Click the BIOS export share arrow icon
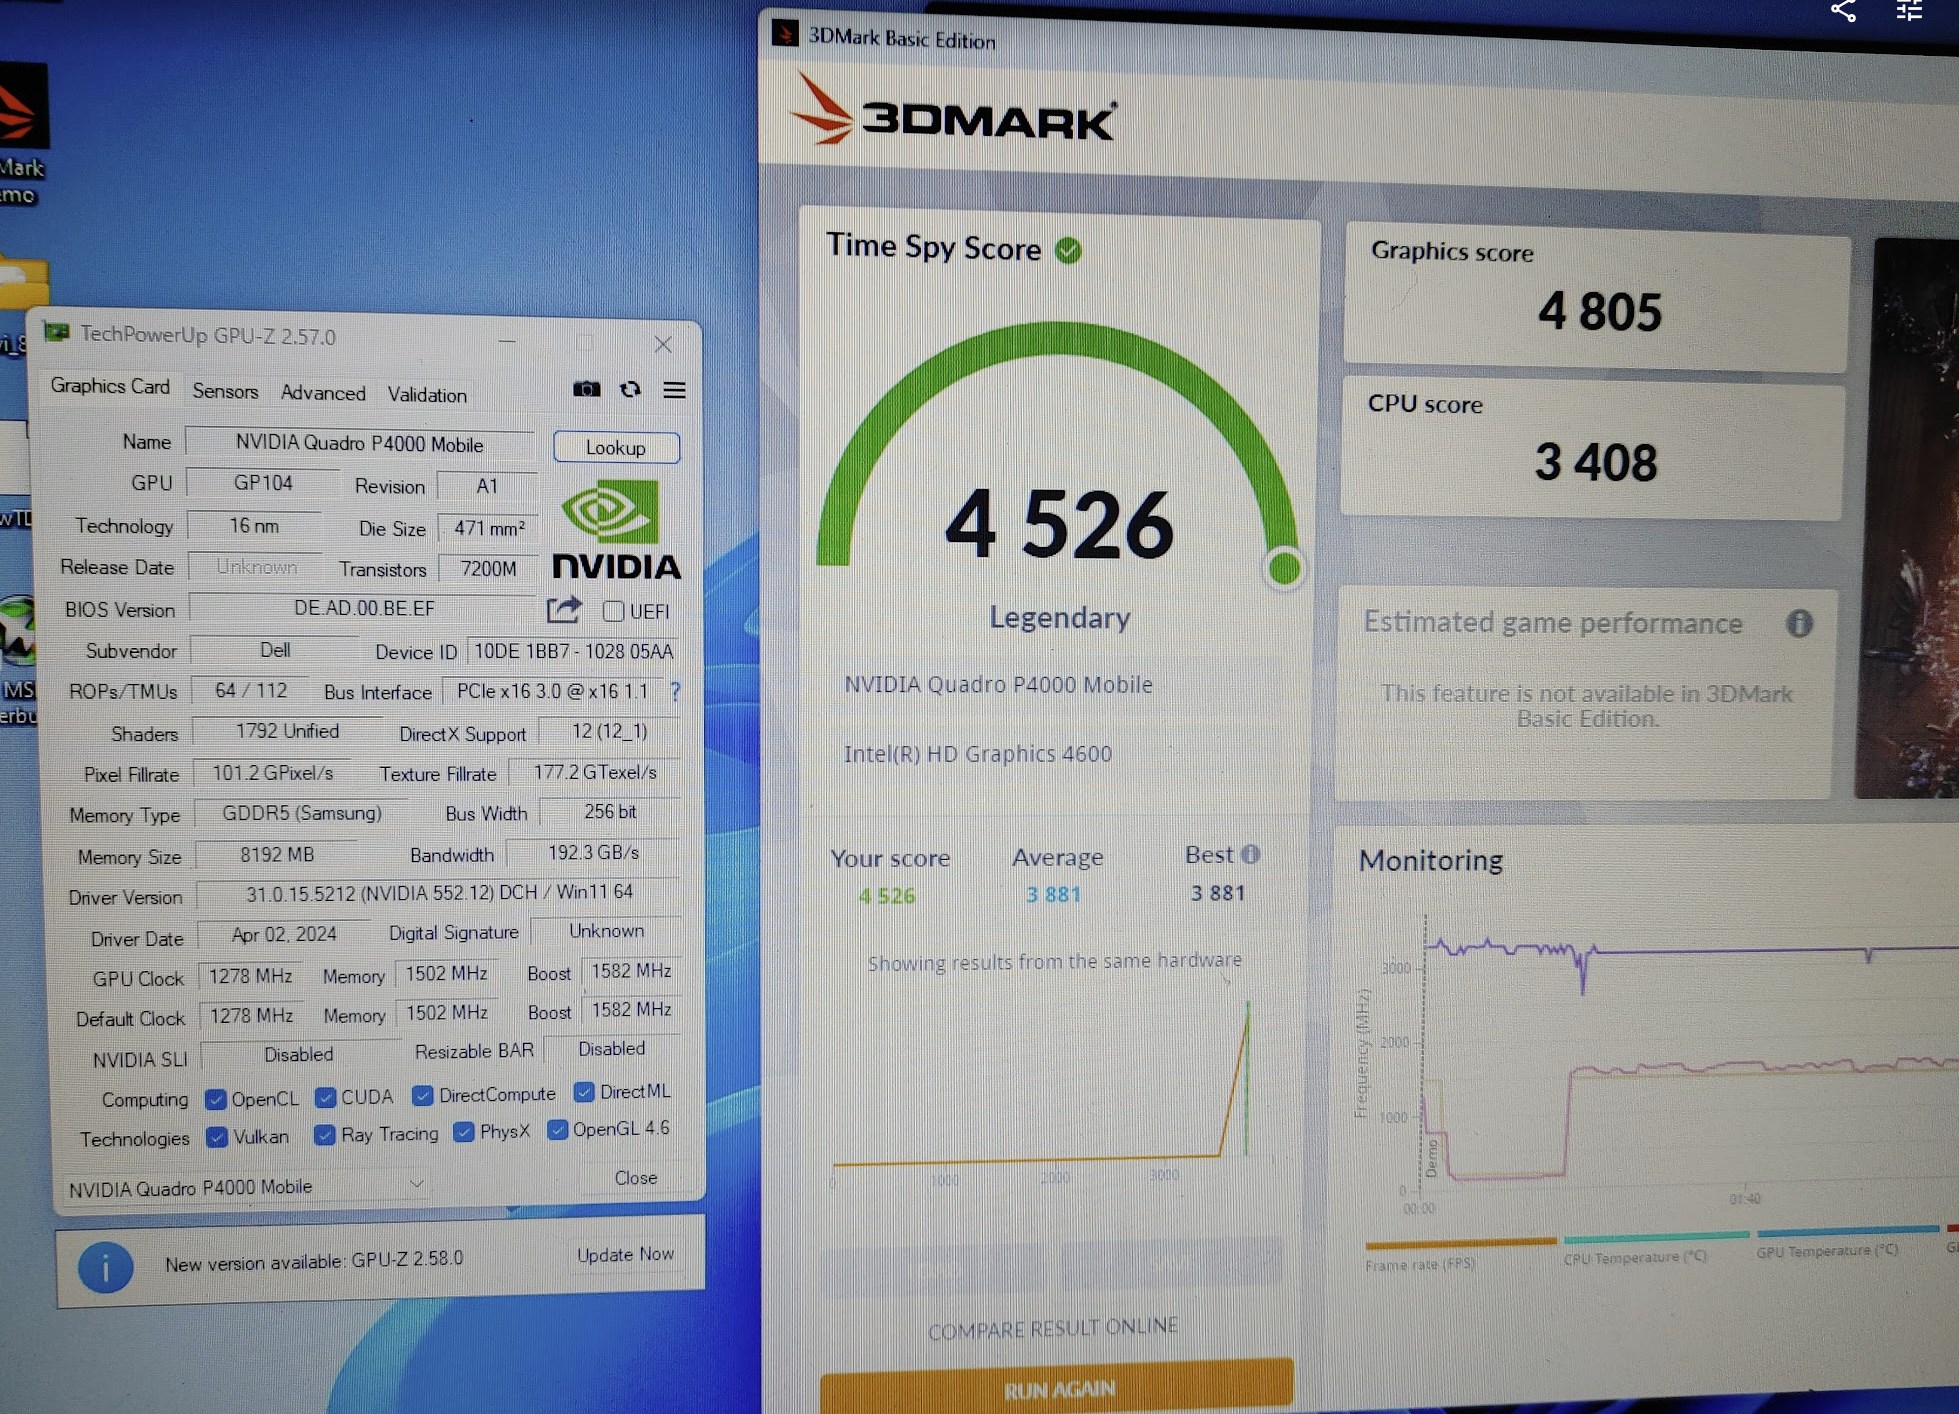Screen dimensions: 1959x1414 point(564,609)
